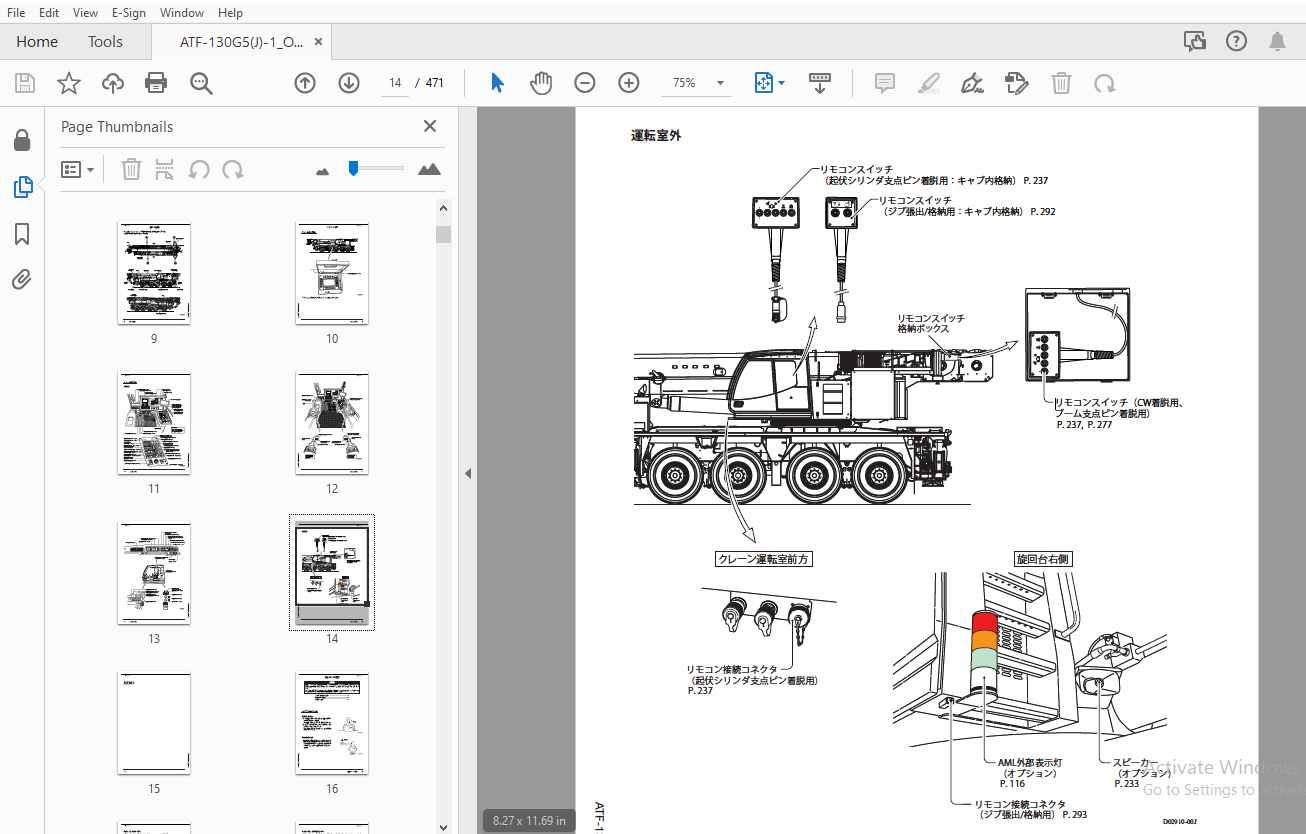Click thumbnails panel scroll down arrow
Image resolution: width=1306 pixels, height=834 pixels.
tap(444, 826)
